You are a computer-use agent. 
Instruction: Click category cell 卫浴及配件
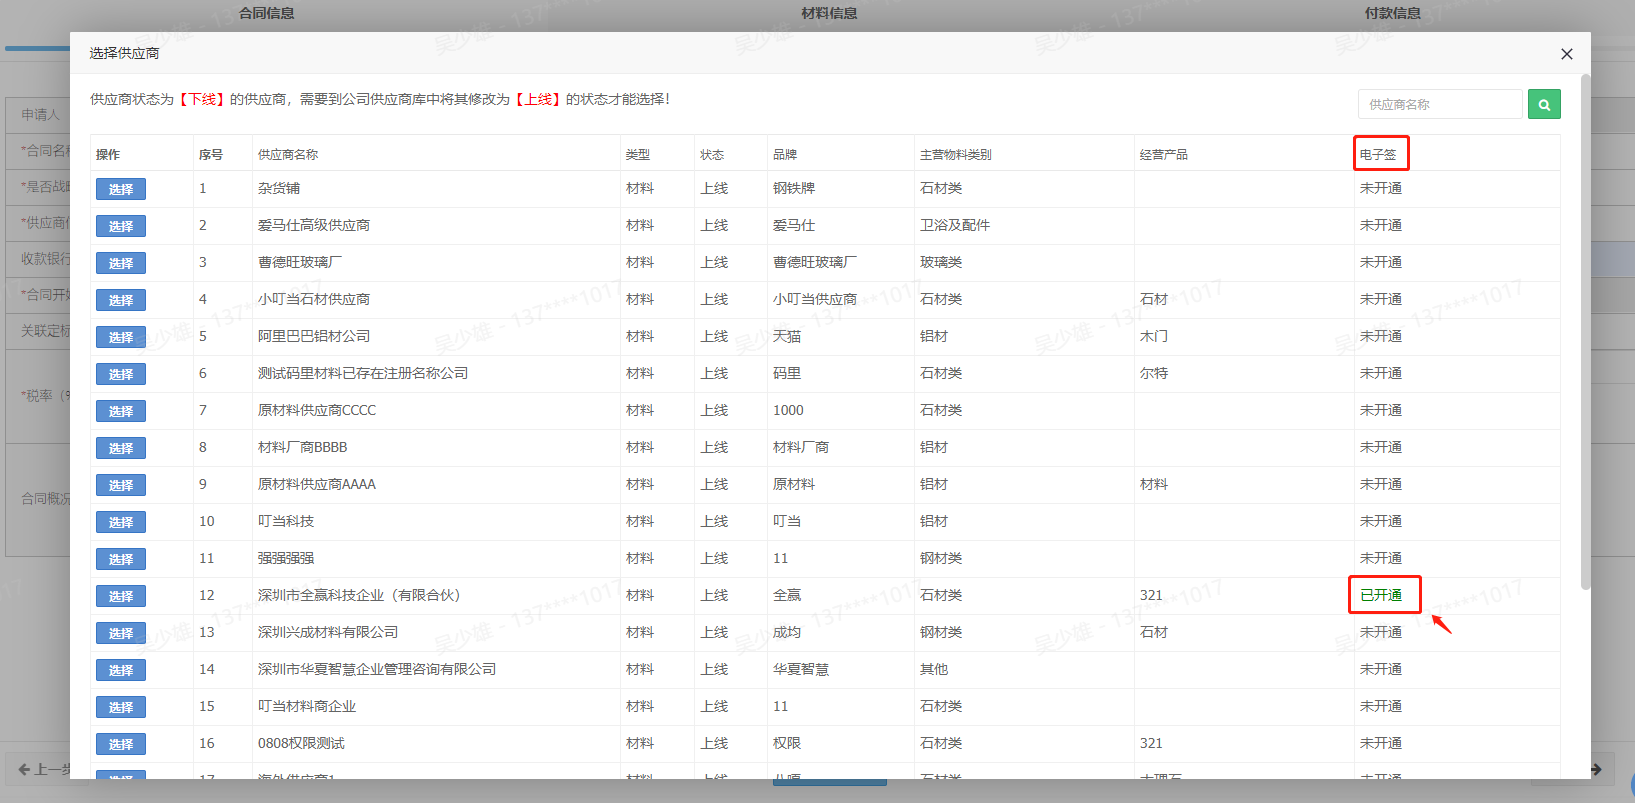click(x=955, y=225)
